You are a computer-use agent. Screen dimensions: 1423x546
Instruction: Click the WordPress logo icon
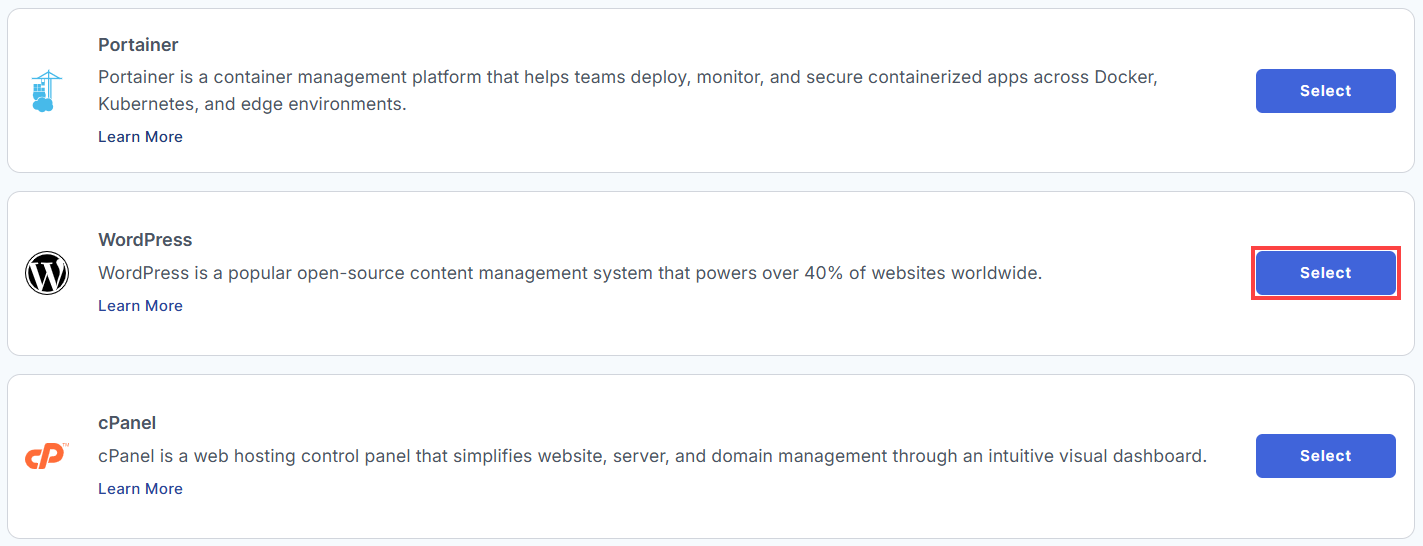coord(46,273)
